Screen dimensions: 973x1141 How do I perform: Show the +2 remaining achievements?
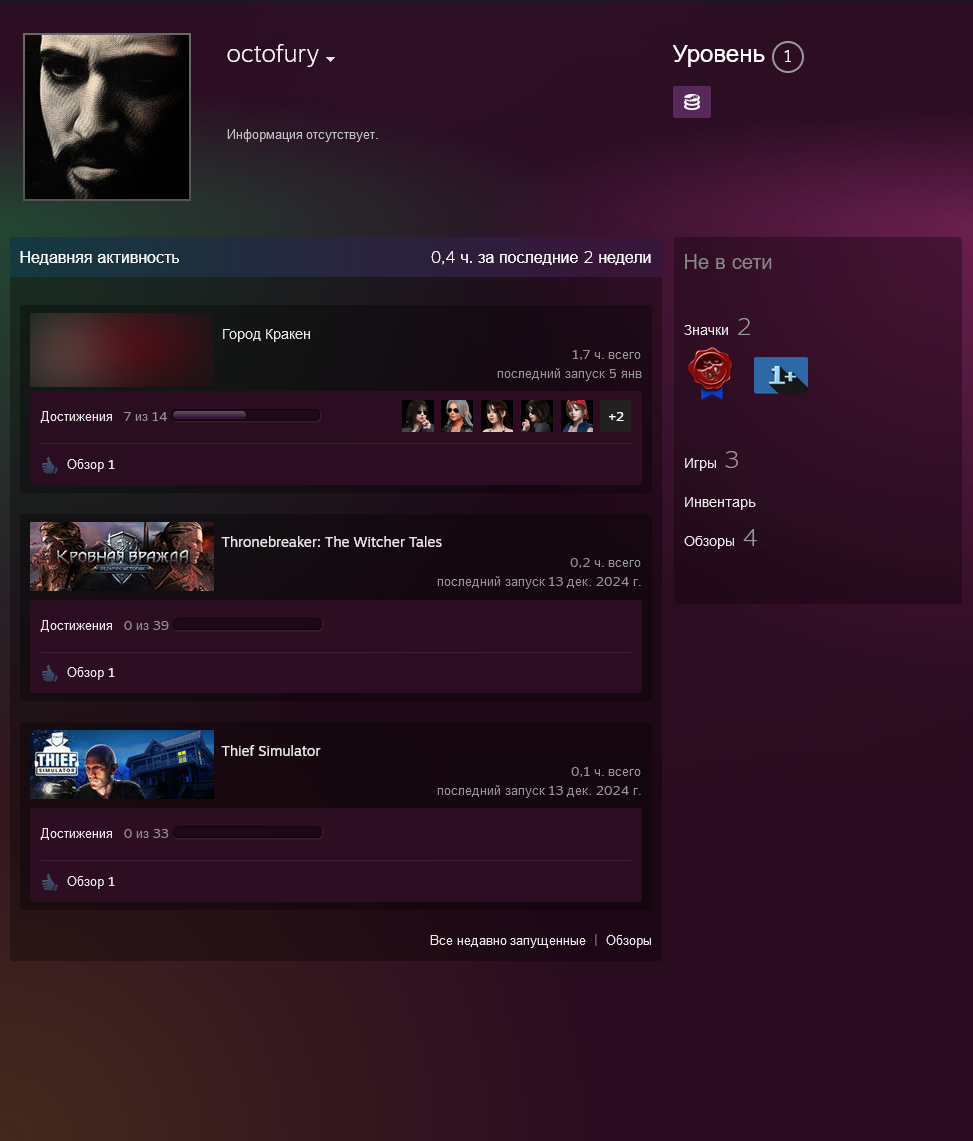point(616,416)
